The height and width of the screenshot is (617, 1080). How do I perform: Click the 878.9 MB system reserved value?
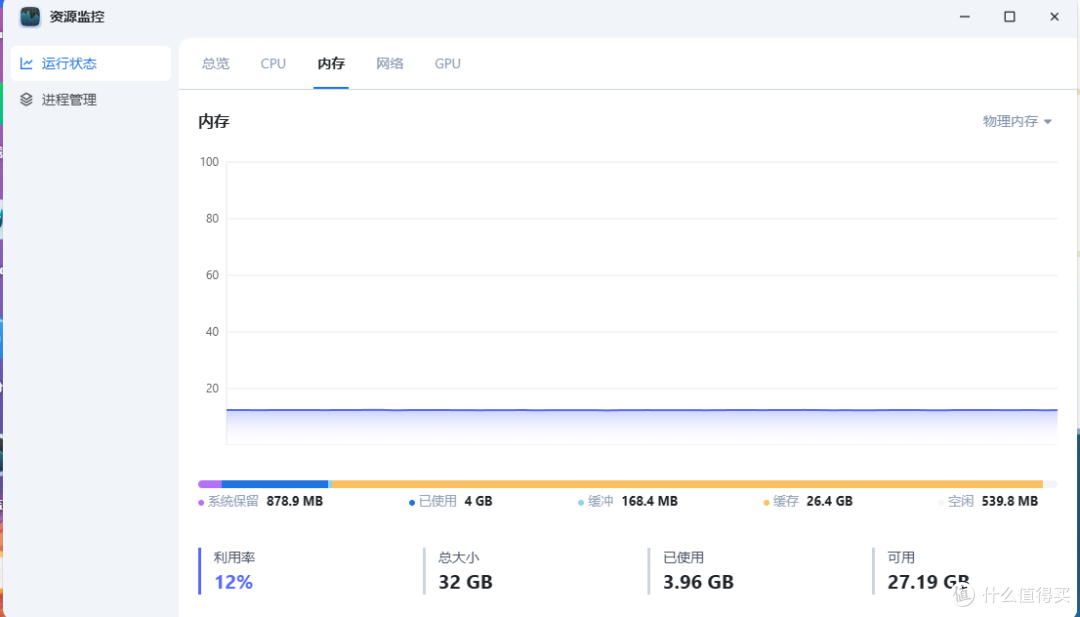point(295,501)
